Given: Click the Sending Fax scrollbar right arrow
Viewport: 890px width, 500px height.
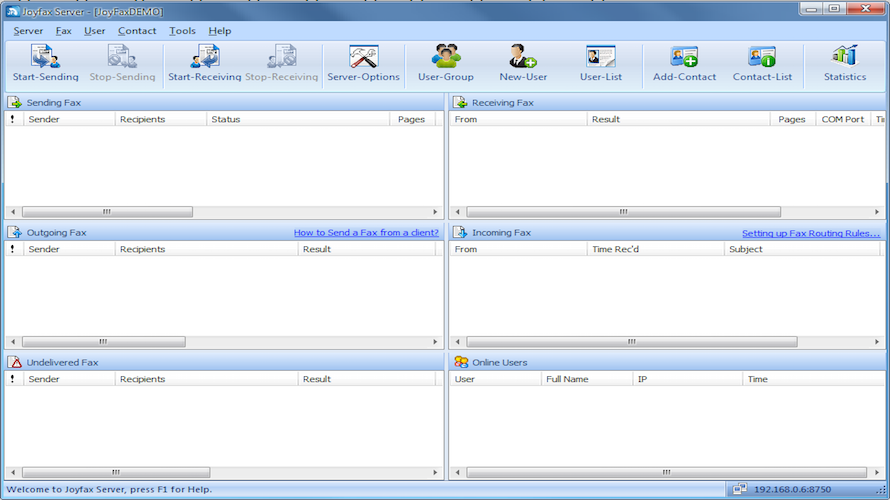Looking at the screenshot, I should [435, 212].
